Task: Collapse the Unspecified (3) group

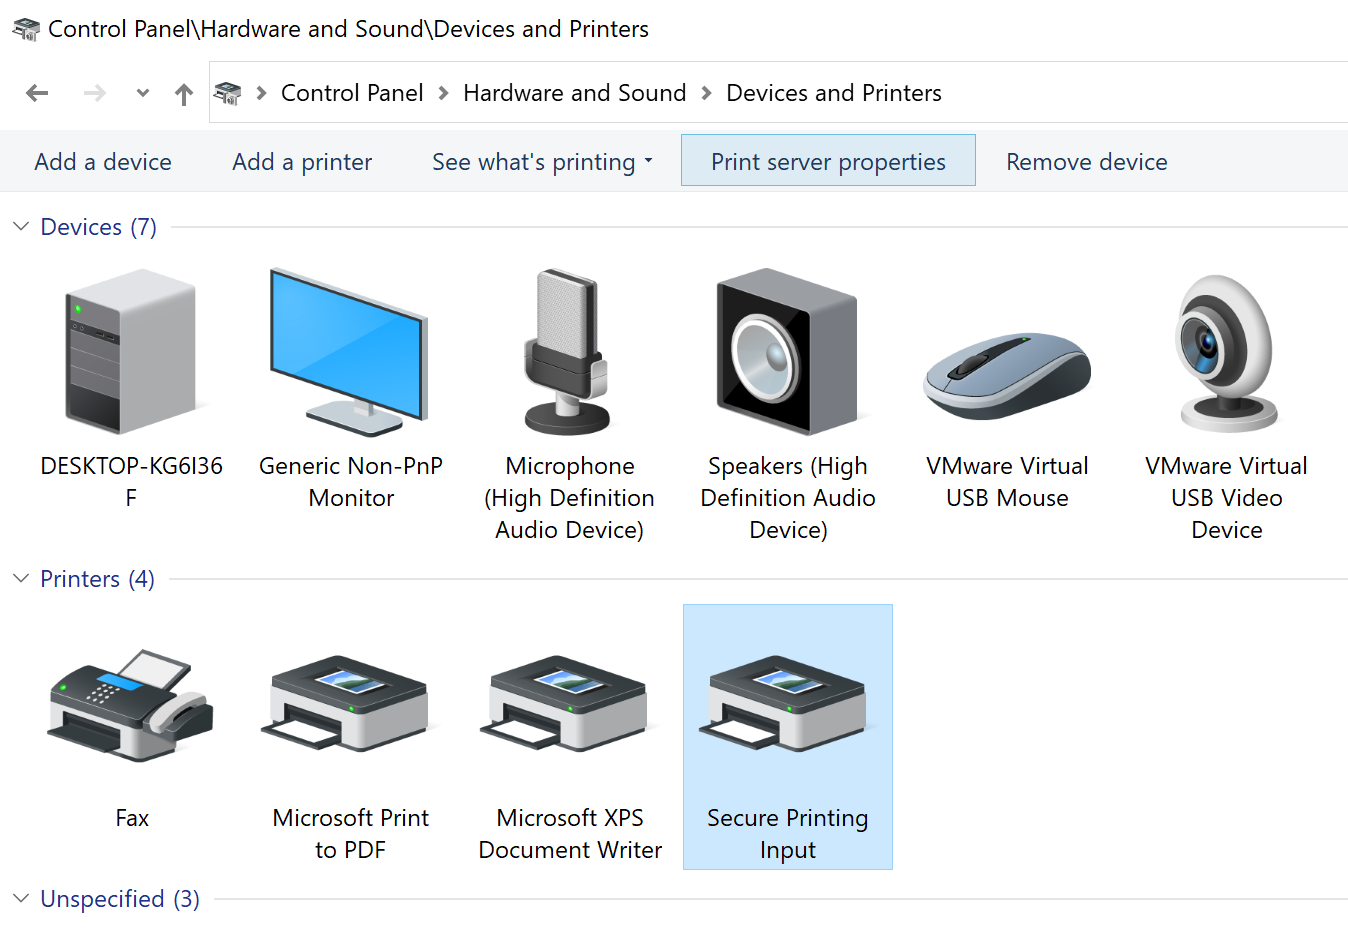Action: (x=21, y=899)
